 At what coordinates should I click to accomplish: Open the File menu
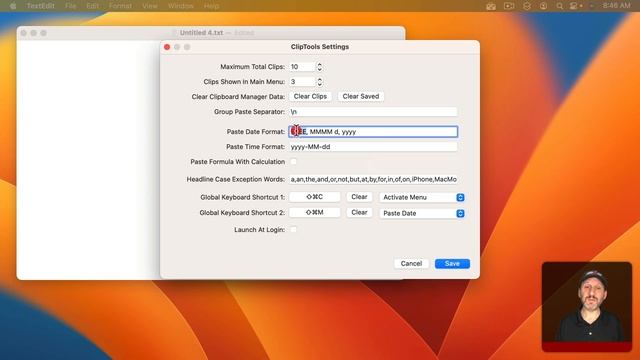click(71, 6)
